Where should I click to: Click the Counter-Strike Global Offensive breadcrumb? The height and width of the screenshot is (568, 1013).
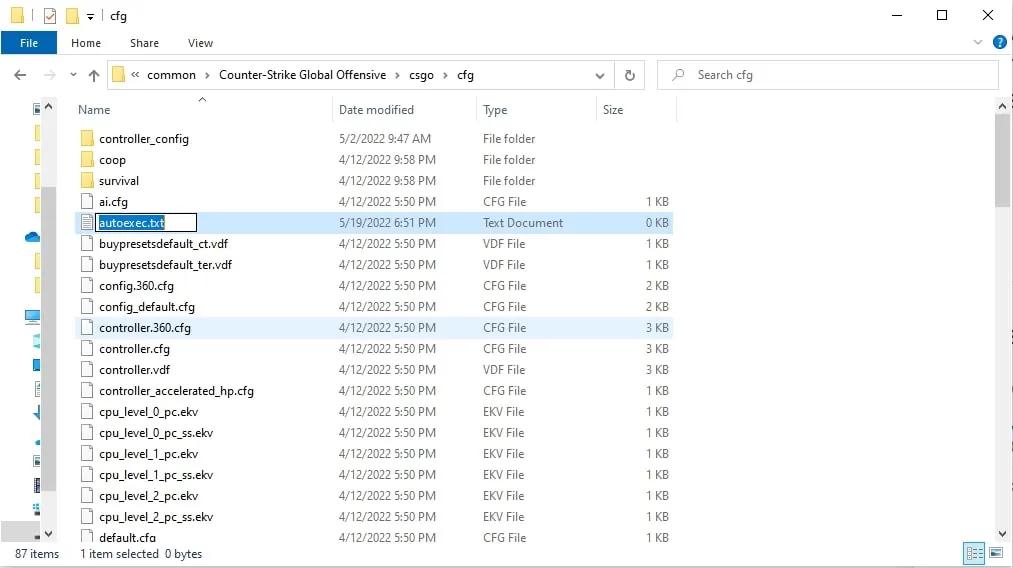302,75
